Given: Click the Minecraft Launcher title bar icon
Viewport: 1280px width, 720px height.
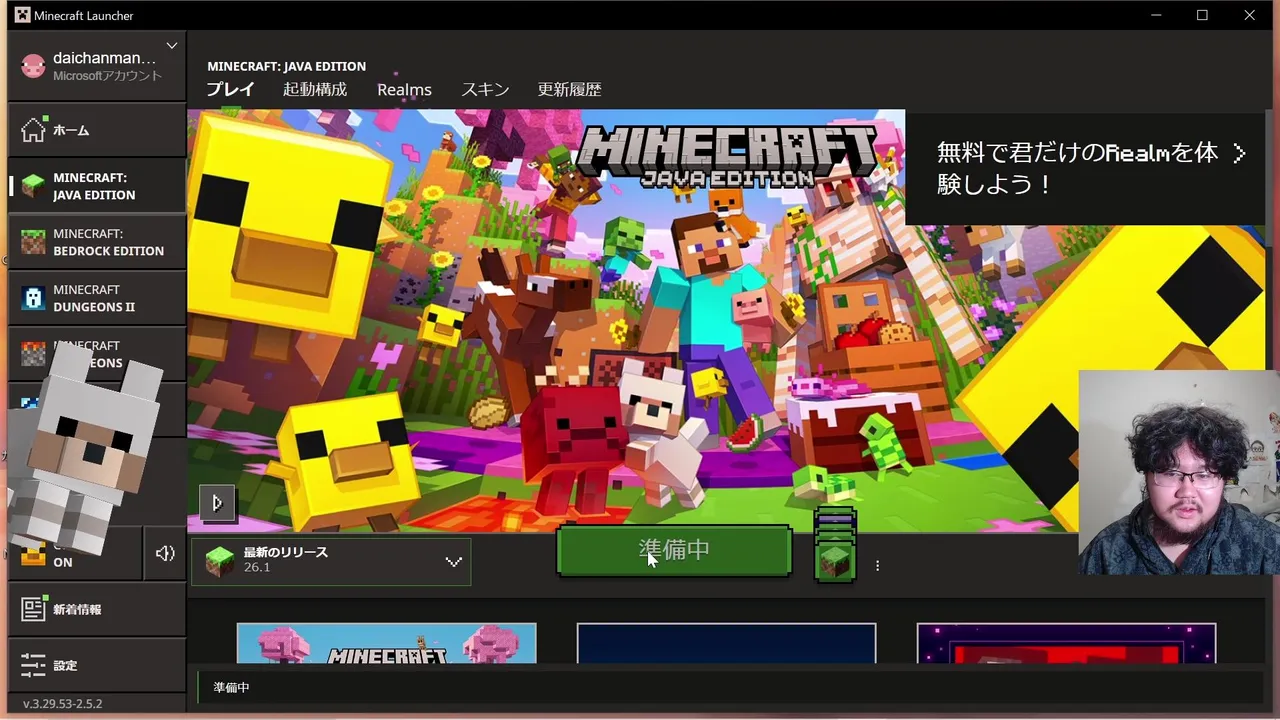Looking at the screenshot, I should 22,15.
